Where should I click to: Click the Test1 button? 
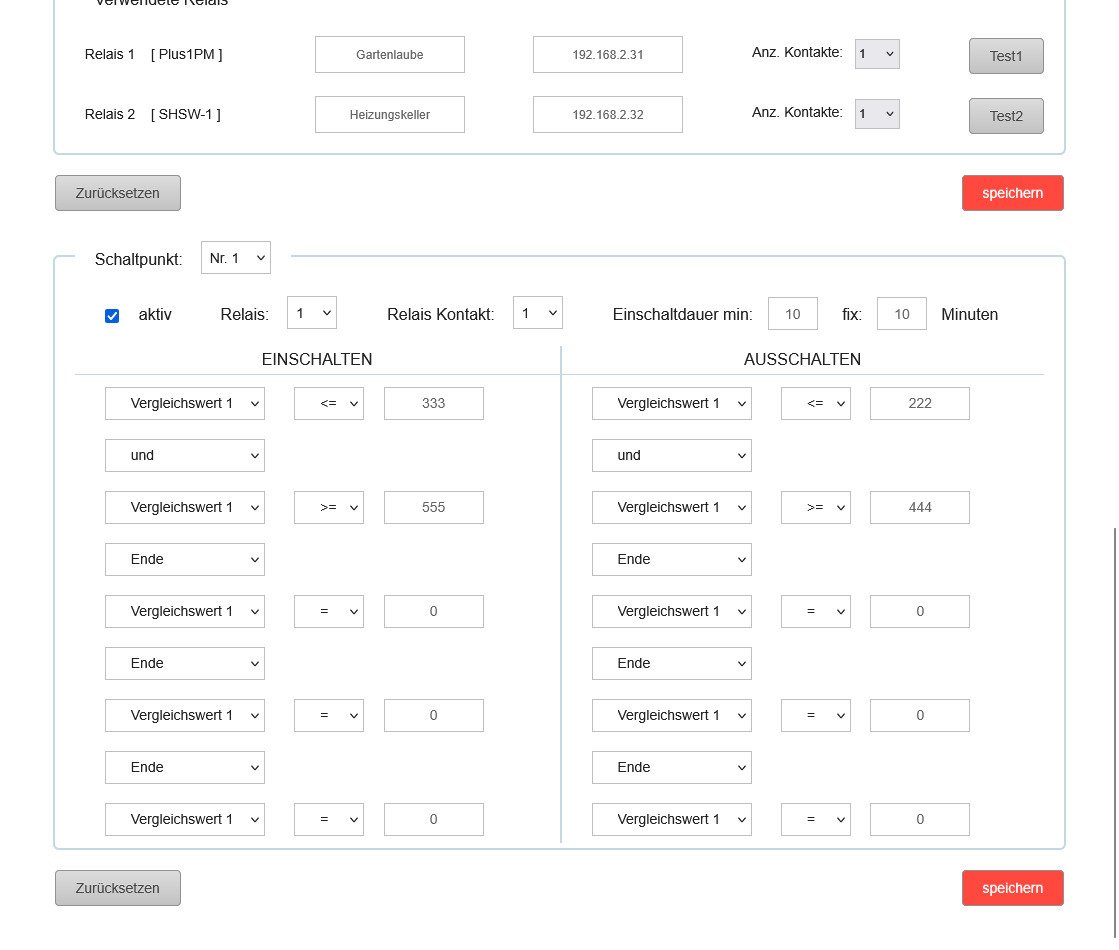point(1005,56)
